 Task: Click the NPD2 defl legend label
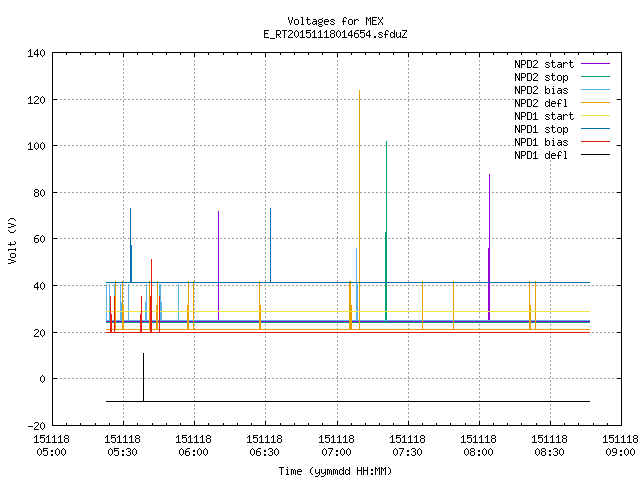click(x=541, y=103)
